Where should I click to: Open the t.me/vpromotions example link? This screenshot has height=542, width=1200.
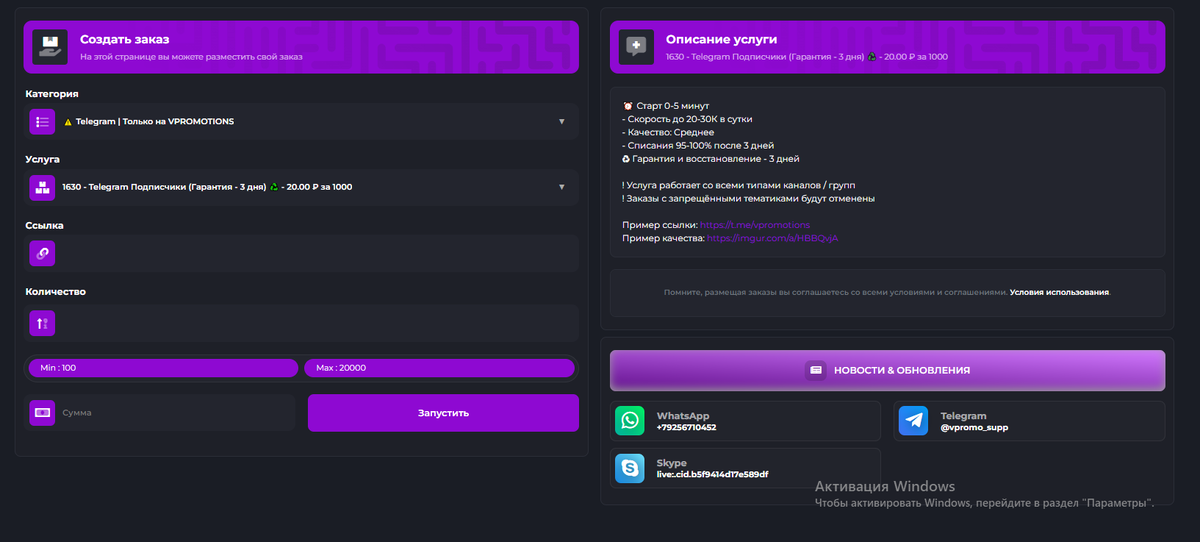pos(755,225)
